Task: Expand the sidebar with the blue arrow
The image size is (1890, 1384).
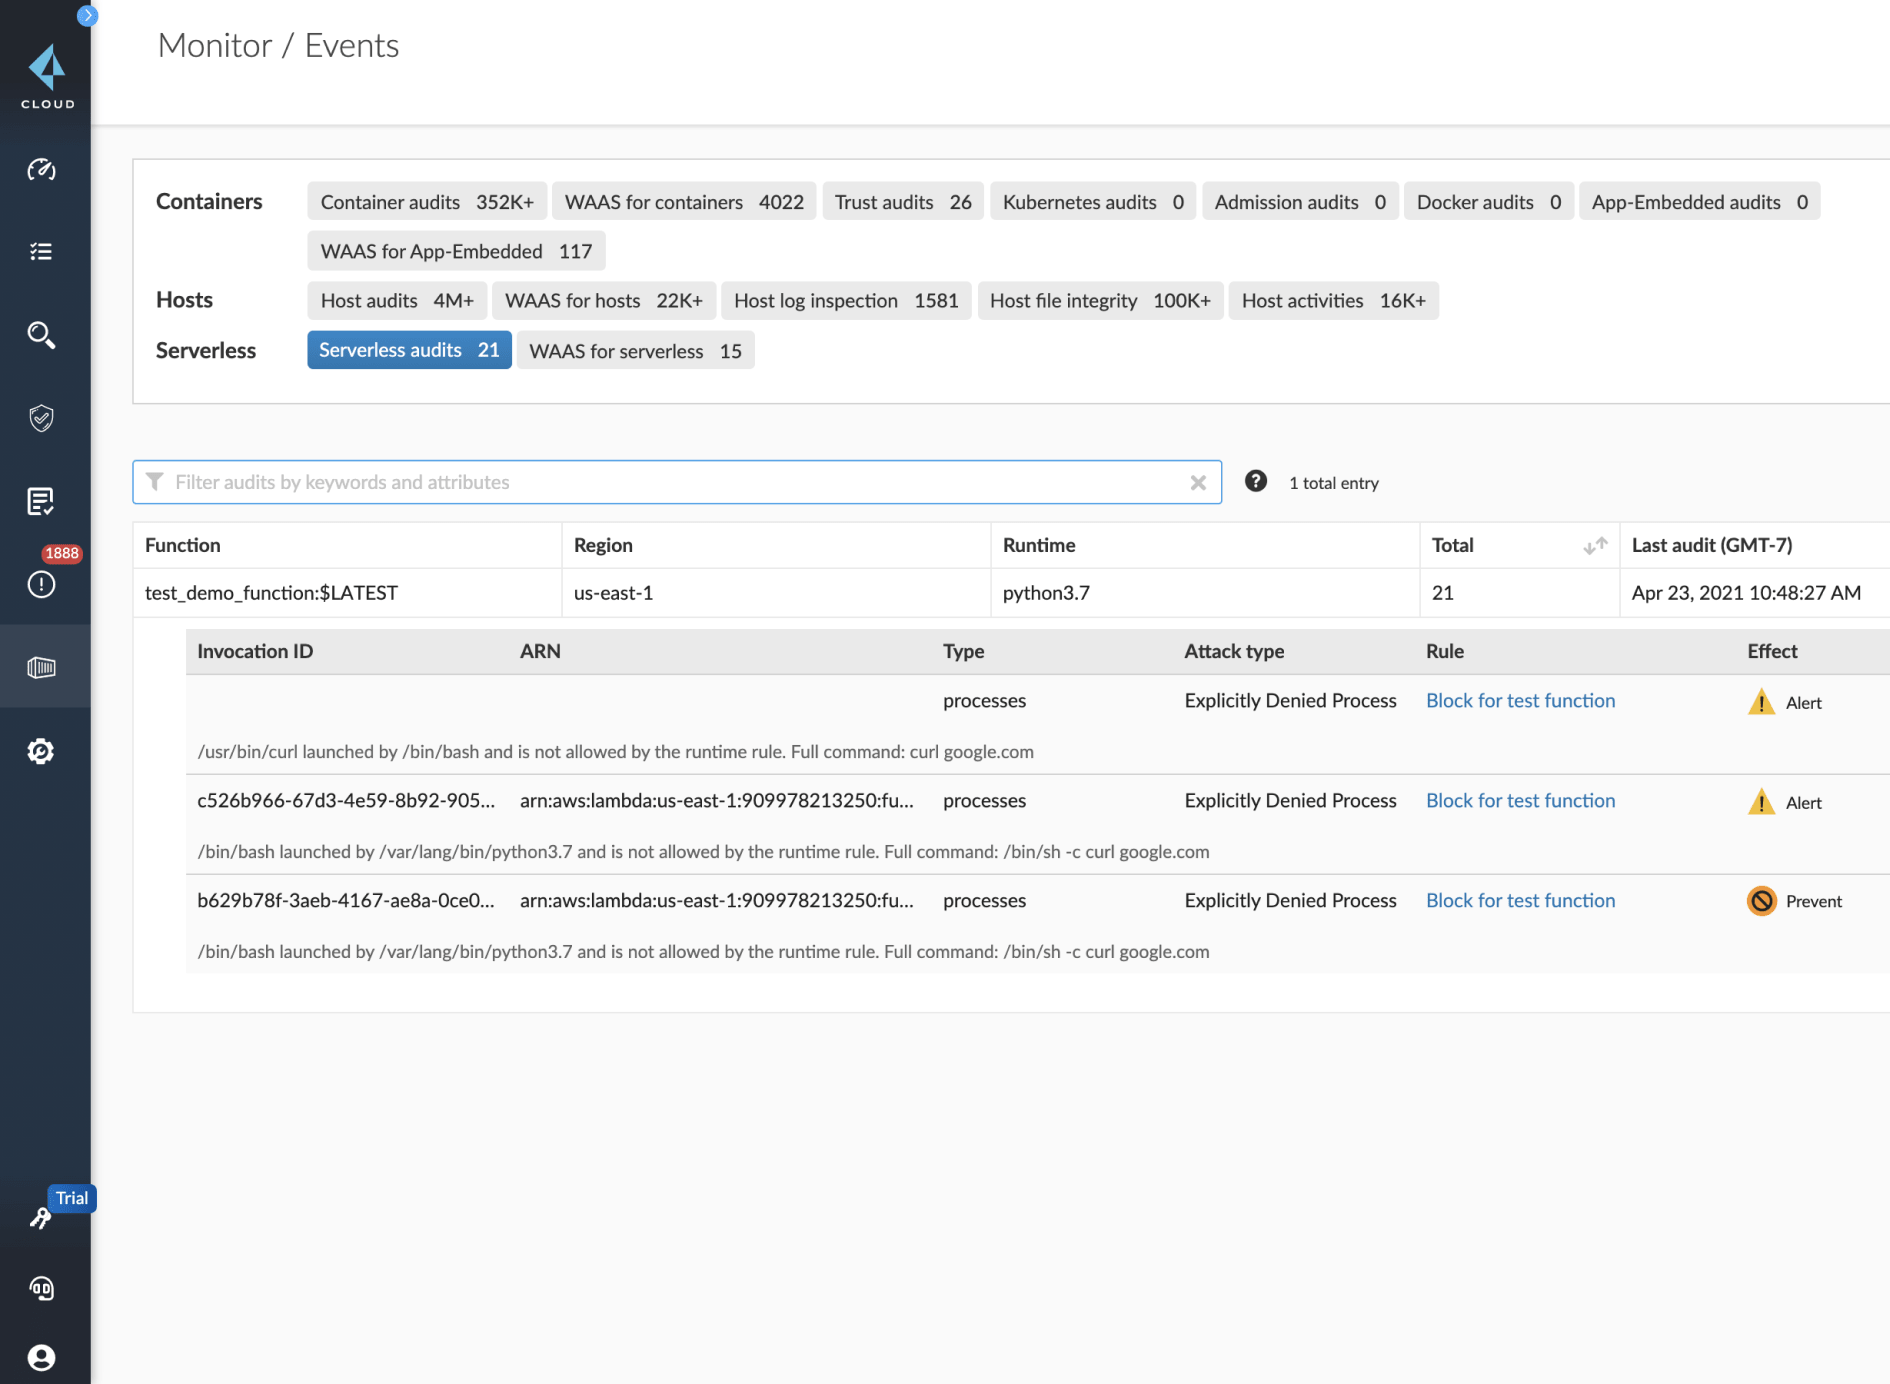Action: [88, 15]
